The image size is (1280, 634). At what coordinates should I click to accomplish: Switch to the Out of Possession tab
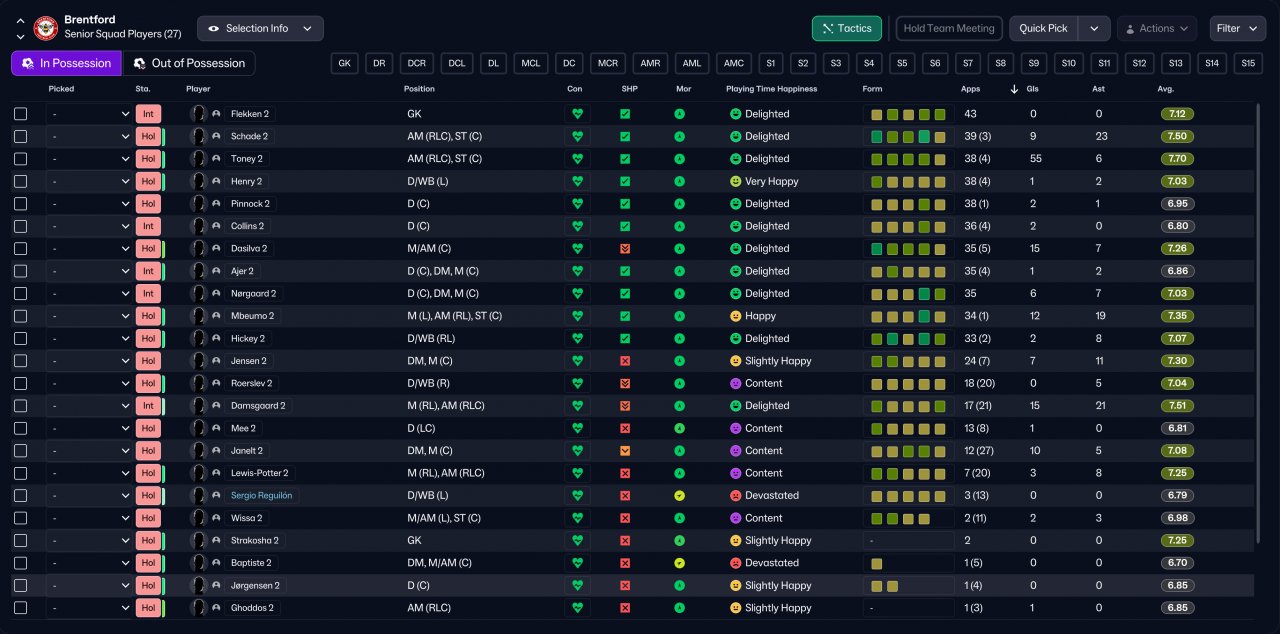tap(189, 64)
